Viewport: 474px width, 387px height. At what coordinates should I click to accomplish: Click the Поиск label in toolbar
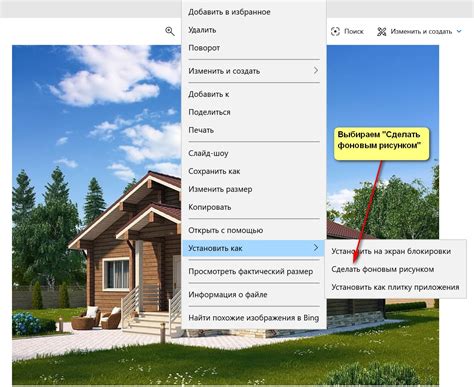coord(354,32)
